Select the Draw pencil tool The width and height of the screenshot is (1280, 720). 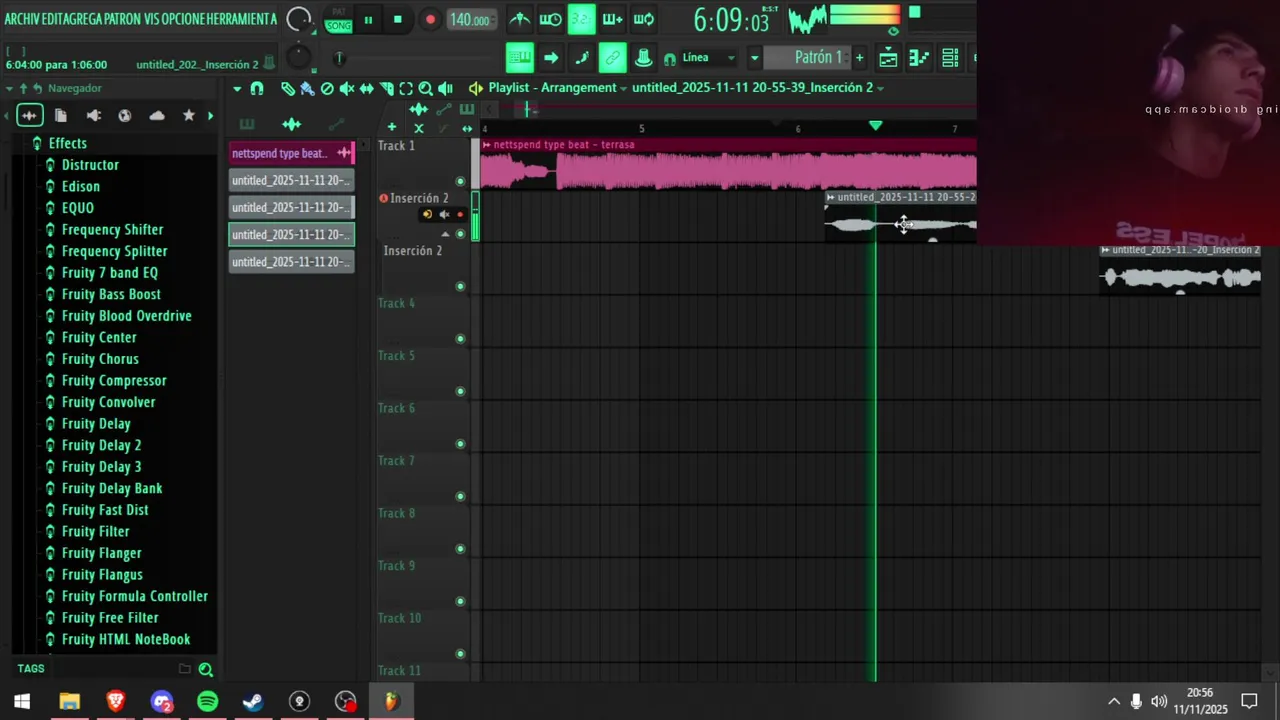[x=288, y=89]
